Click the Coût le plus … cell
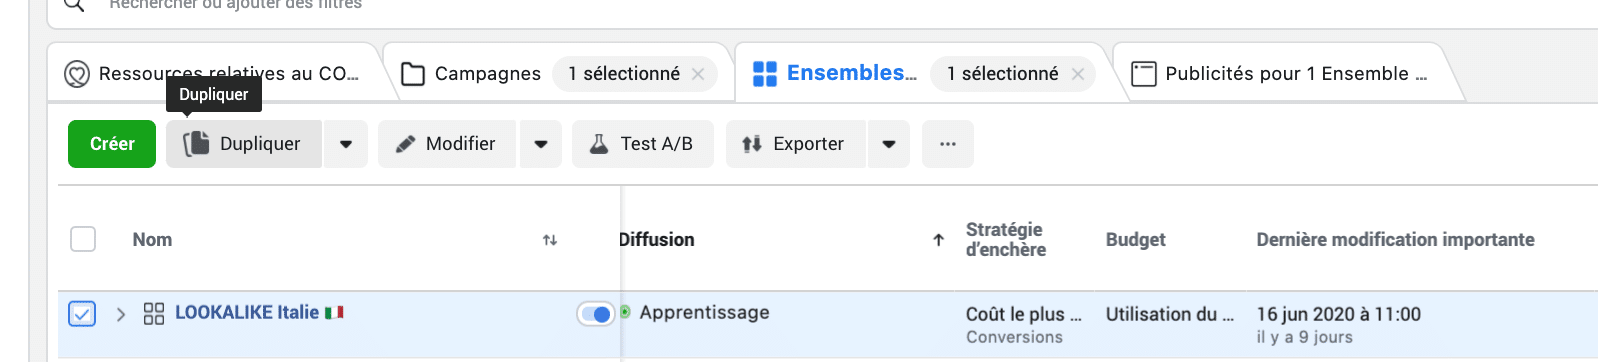Image resolution: width=1598 pixels, height=362 pixels. (1024, 314)
